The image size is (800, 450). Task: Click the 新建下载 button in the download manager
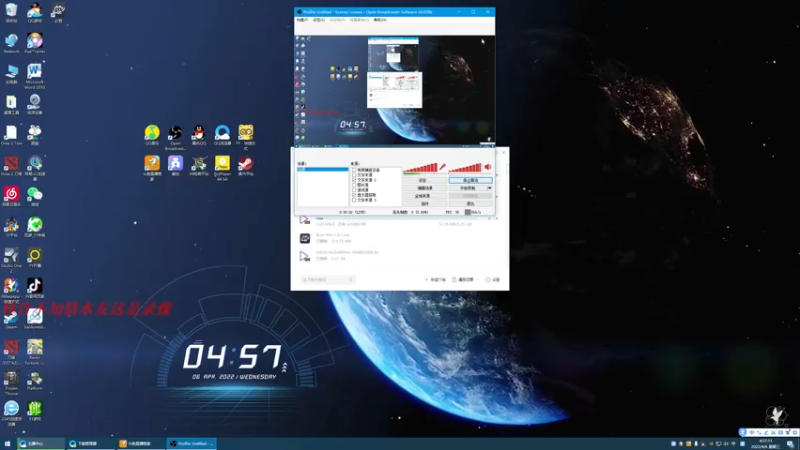coord(436,280)
